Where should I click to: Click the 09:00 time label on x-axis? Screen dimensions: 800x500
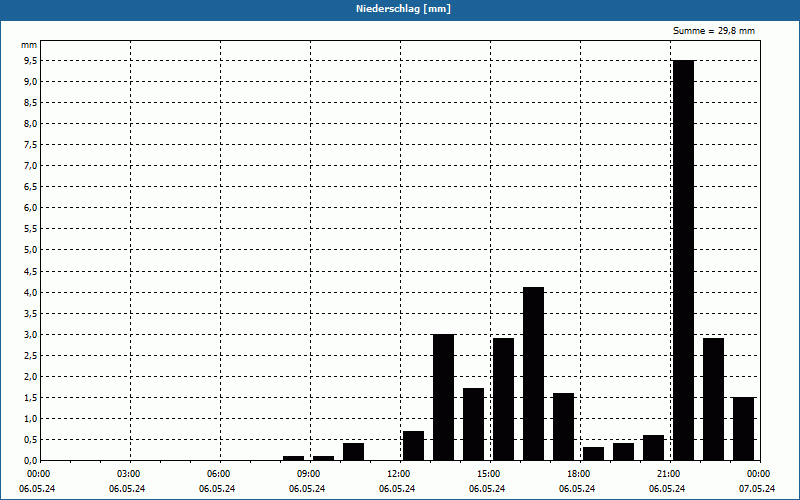click(308, 474)
